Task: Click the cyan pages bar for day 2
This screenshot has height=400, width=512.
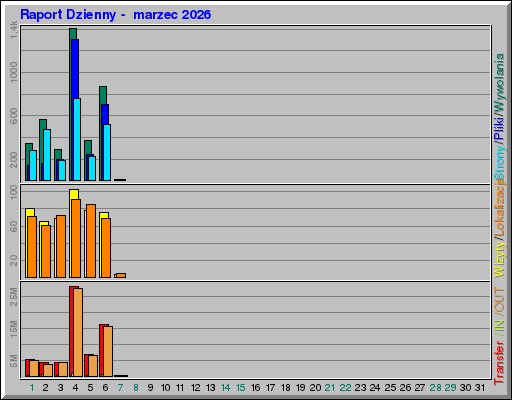Action: [x=47, y=155]
